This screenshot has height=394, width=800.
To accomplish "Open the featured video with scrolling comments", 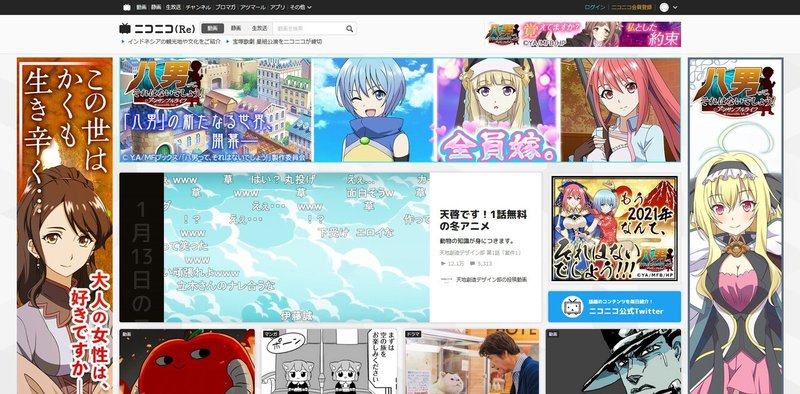I will pos(274,247).
